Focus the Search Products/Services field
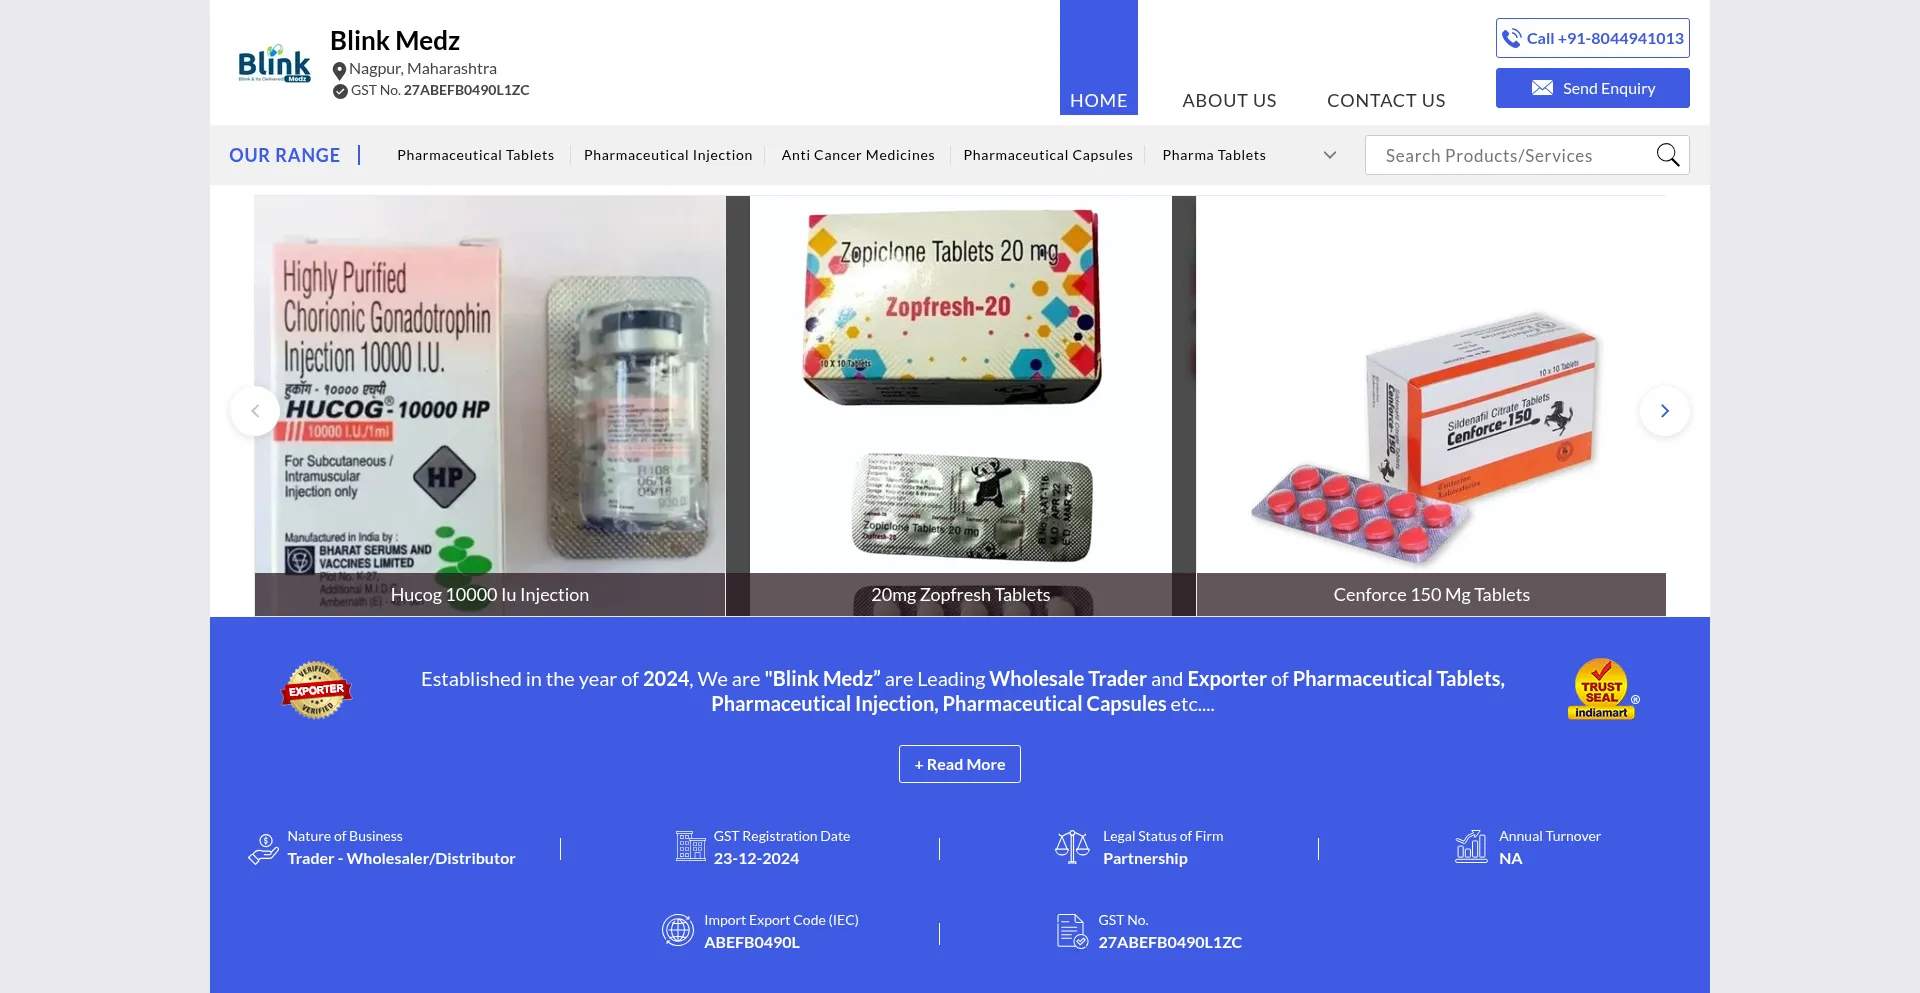 [x=1514, y=155]
